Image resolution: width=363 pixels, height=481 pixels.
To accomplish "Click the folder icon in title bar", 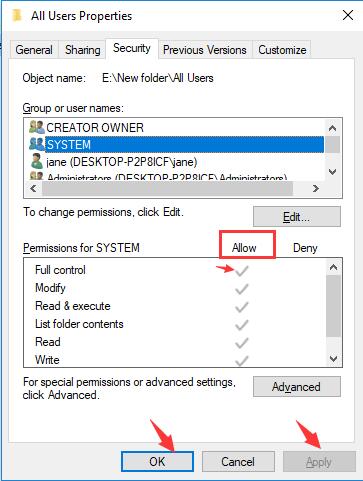I will pyautogui.click(x=17, y=15).
